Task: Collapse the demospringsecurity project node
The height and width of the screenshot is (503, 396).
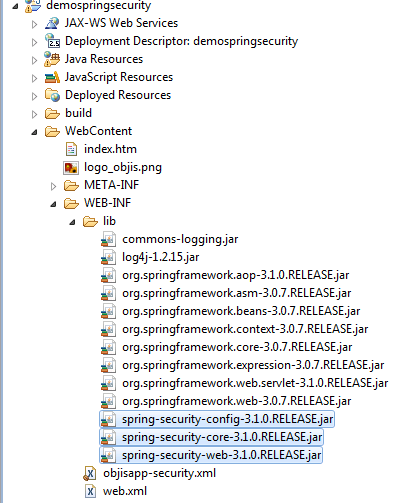Action: (15, 6)
